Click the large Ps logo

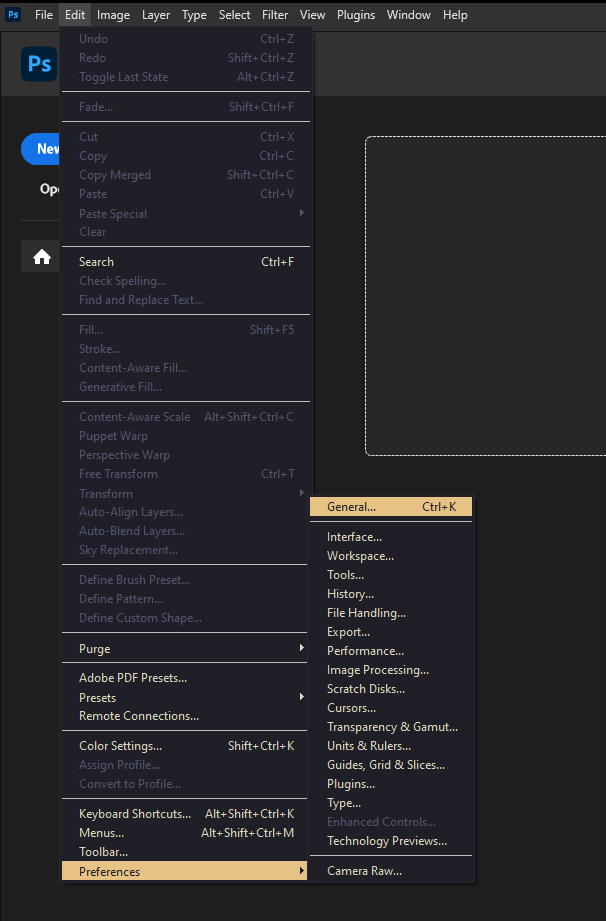click(x=39, y=63)
